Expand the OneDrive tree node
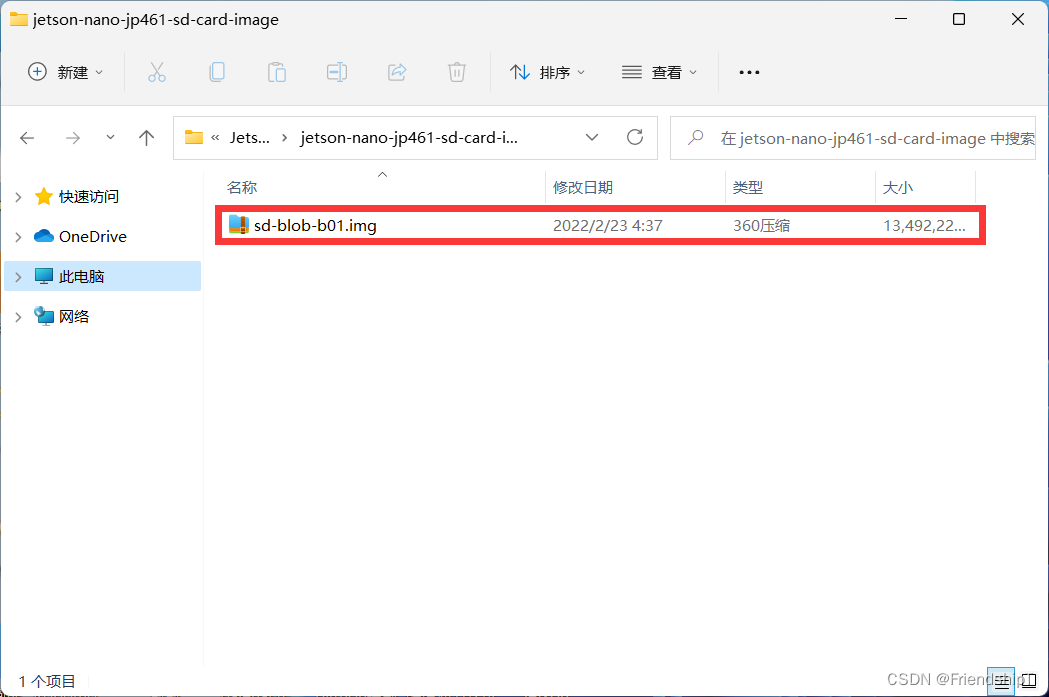 [x=19, y=237]
